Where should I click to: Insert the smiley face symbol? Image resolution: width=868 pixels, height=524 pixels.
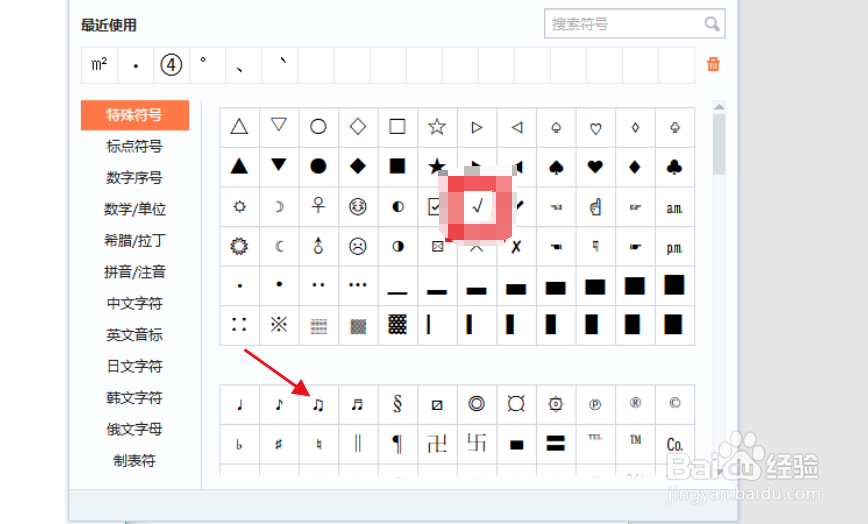coord(358,206)
